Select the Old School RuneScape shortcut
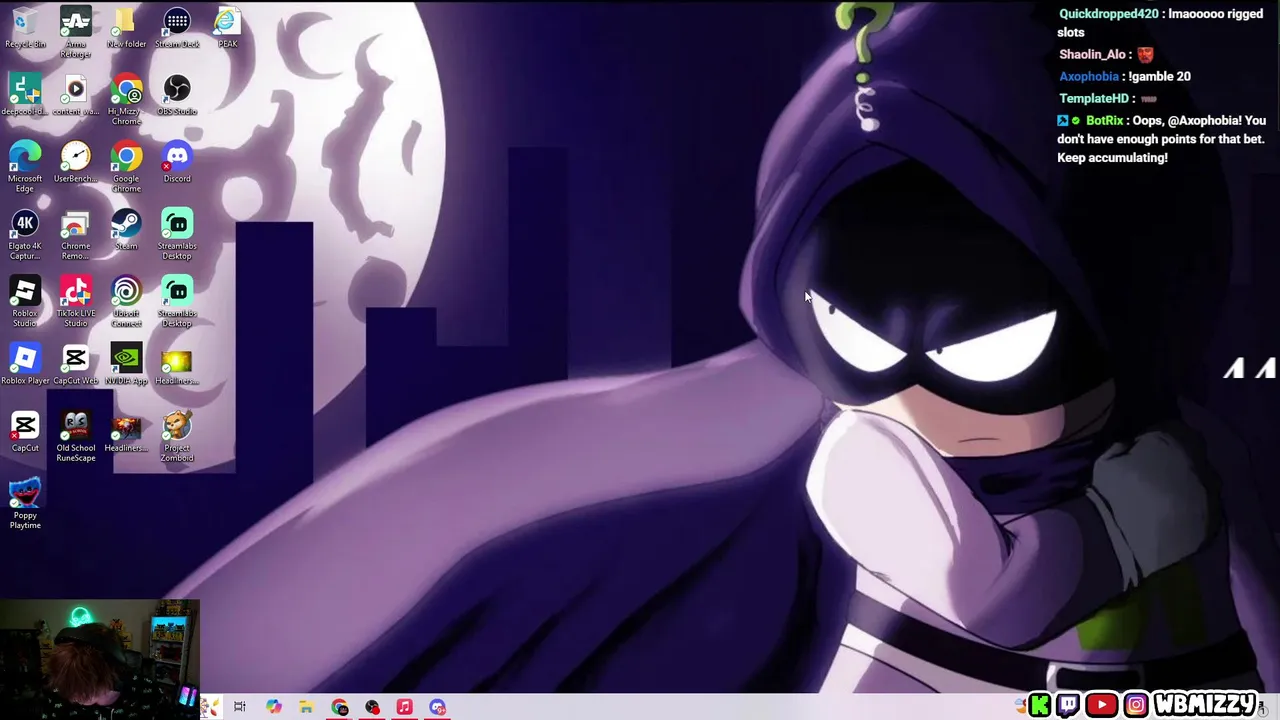Image resolution: width=1280 pixels, height=720 pixels. click(x=76, y=437)
